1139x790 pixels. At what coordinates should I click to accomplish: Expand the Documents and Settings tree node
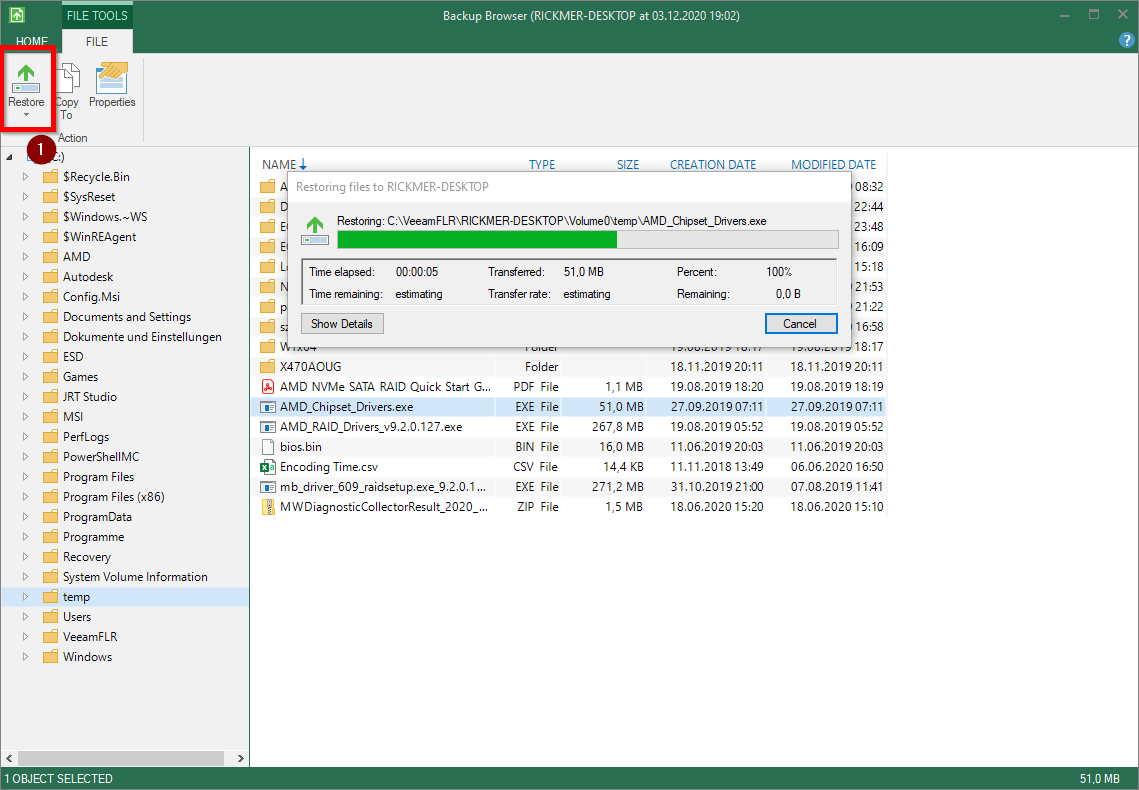pos(25,317)
